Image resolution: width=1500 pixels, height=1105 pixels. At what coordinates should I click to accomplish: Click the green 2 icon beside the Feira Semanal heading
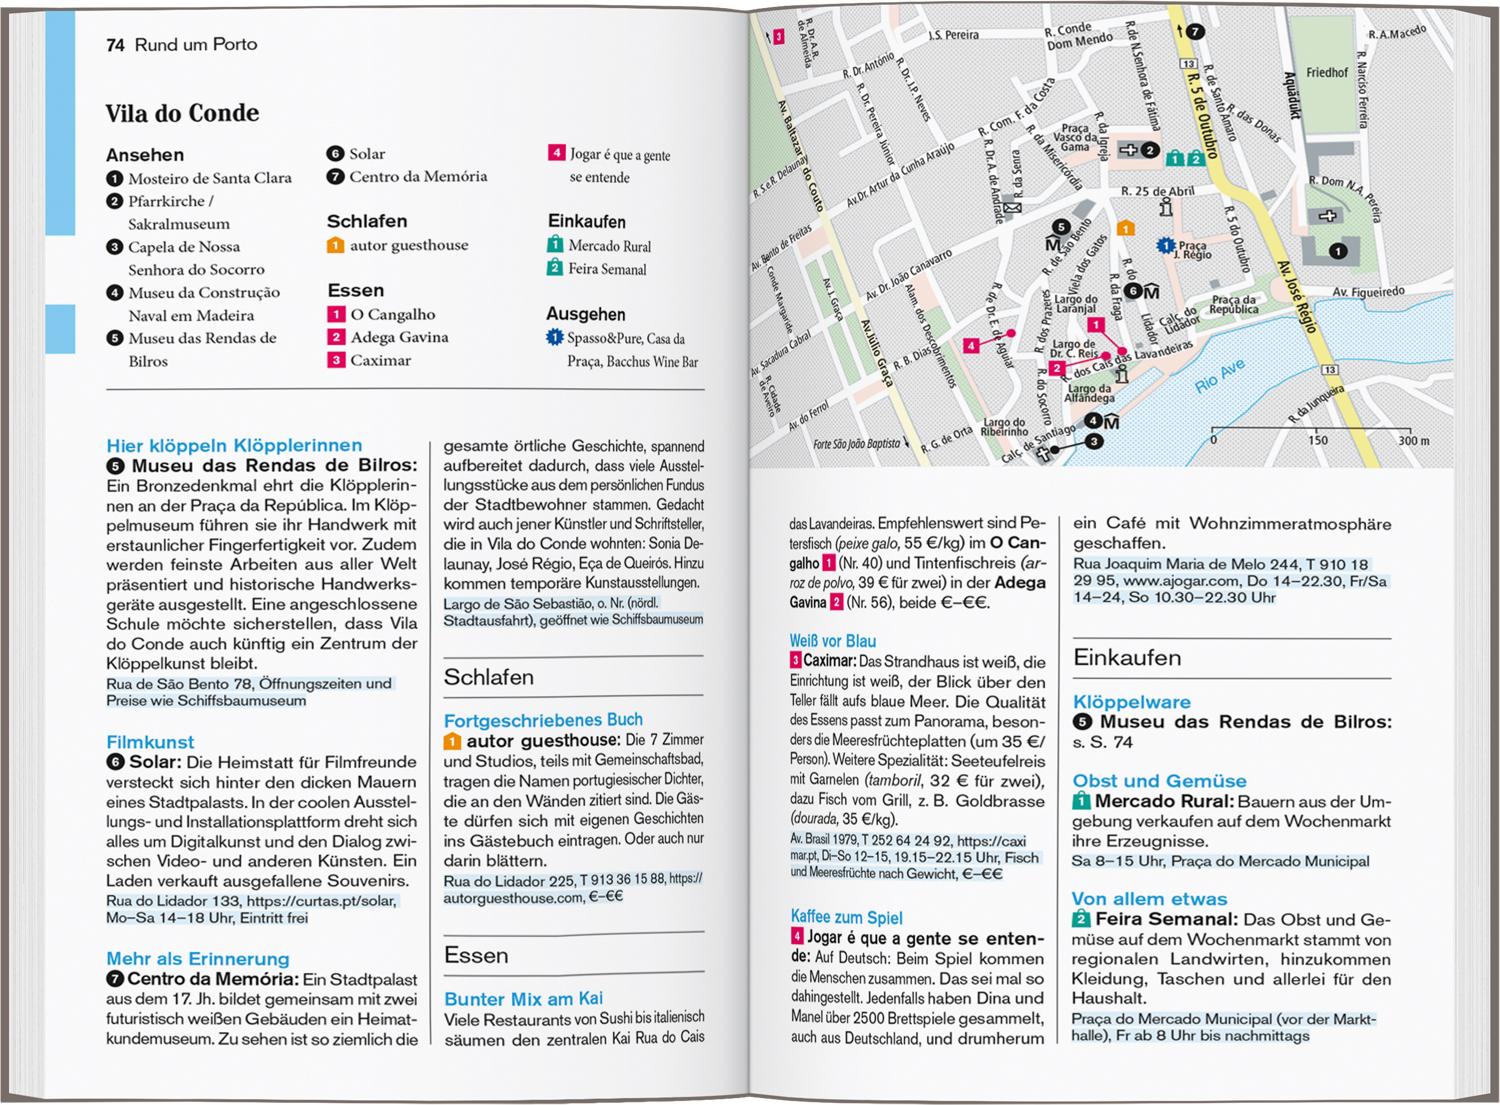pos(1081,919)
